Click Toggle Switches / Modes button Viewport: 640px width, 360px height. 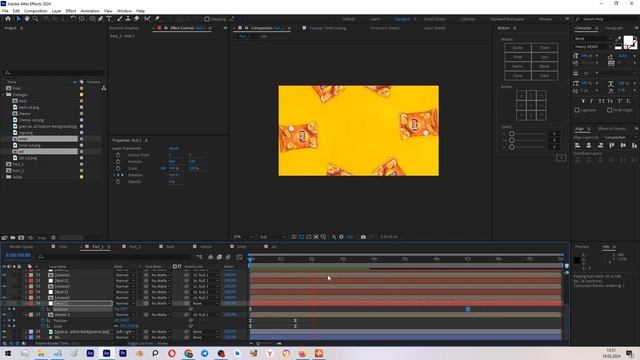click(148, 343)
